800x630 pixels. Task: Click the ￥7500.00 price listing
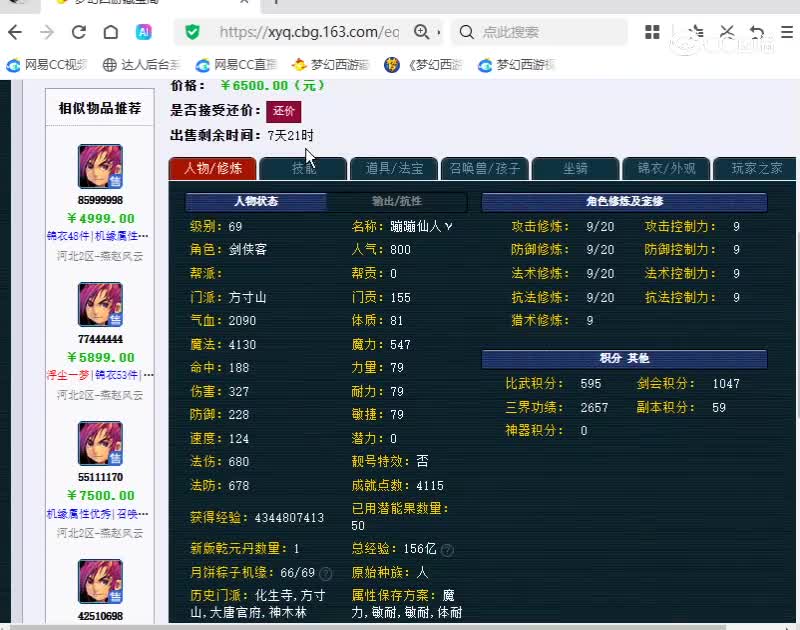[x=101, y=495]
